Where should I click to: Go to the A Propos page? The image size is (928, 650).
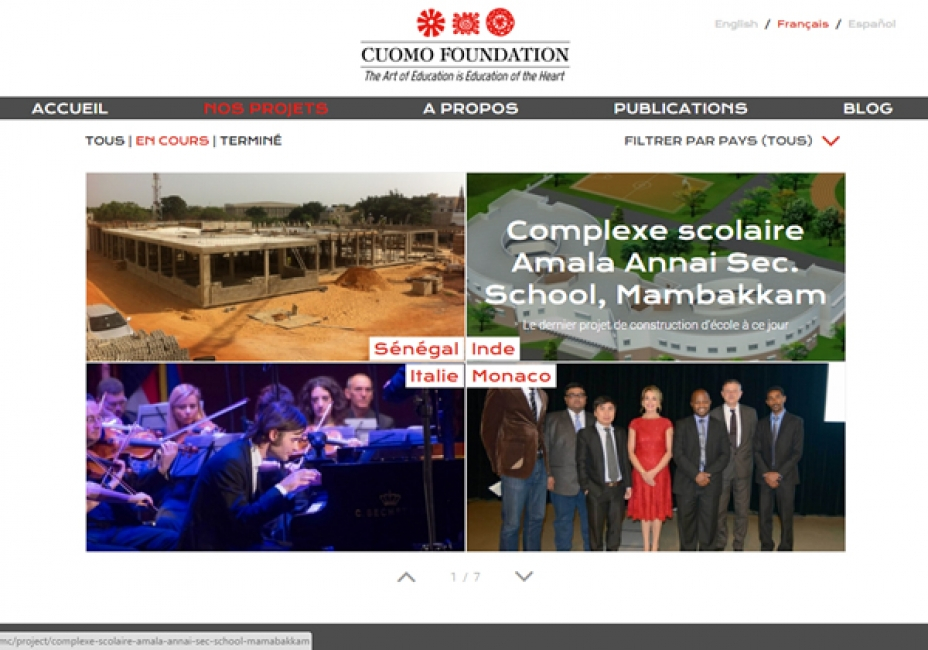pos(471,108)
